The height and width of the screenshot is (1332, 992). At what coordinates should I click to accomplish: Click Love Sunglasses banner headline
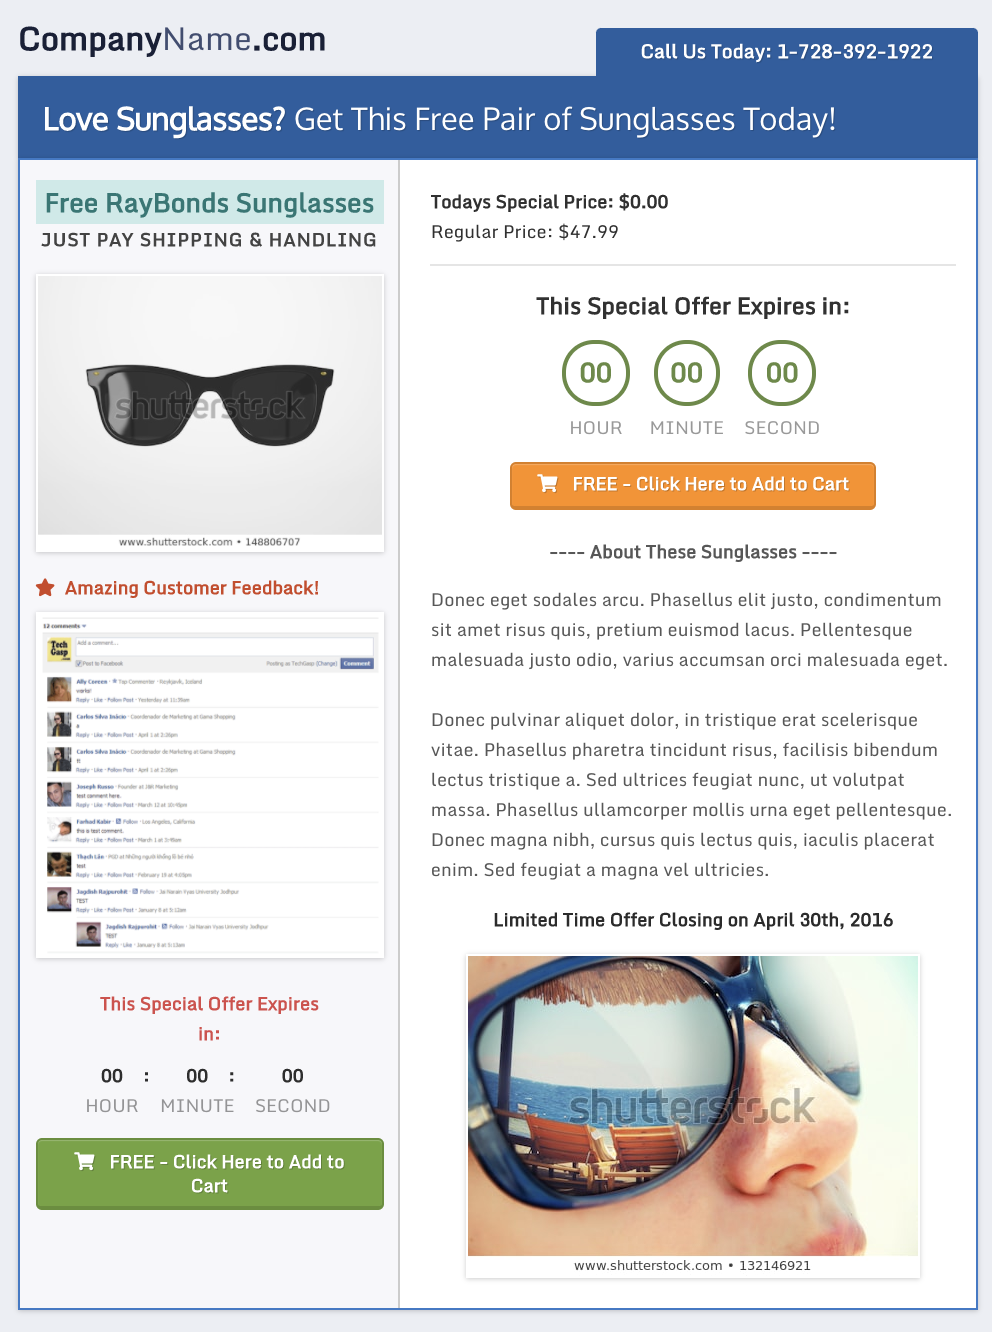439,120
